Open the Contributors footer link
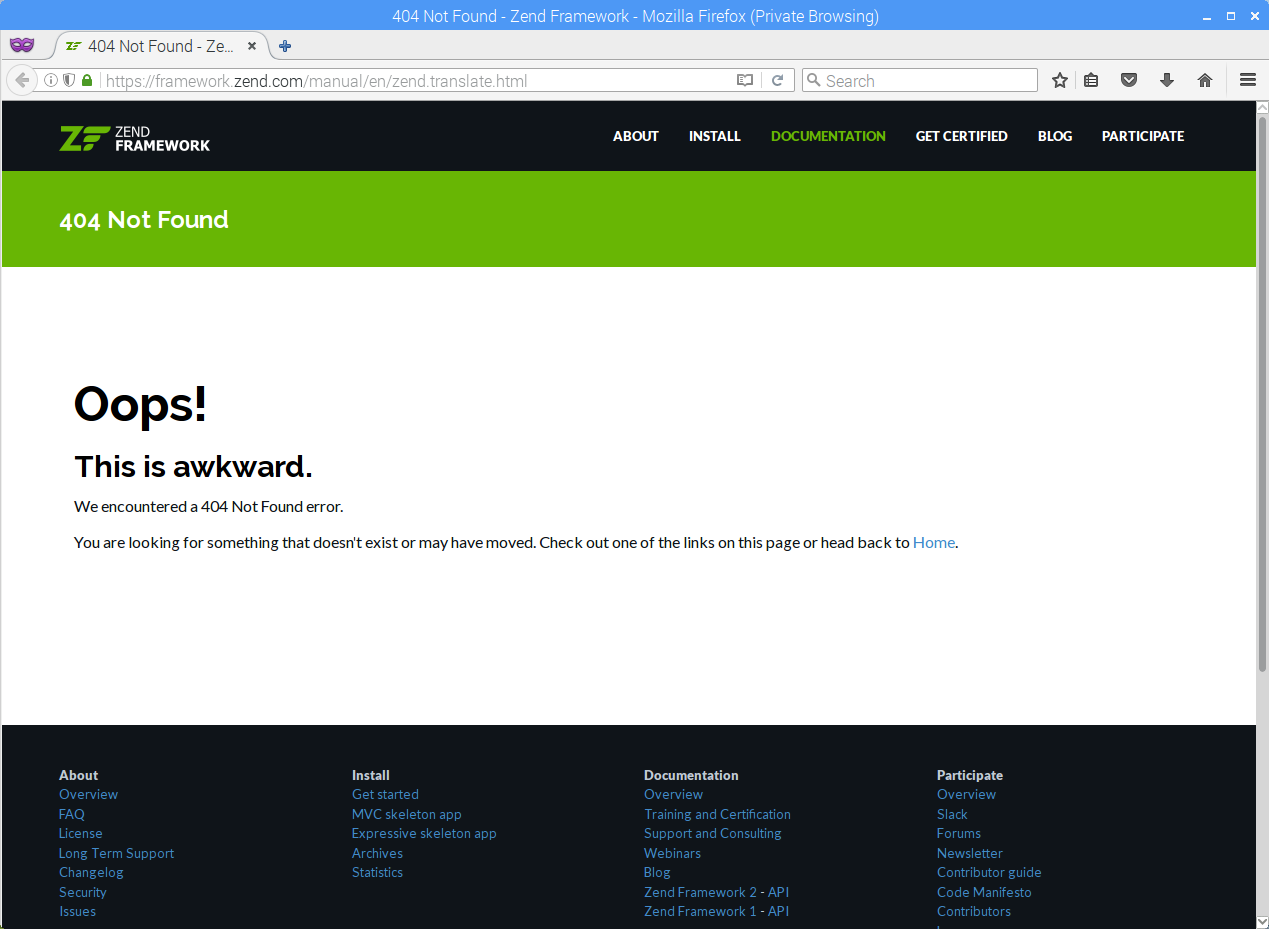 974,911
